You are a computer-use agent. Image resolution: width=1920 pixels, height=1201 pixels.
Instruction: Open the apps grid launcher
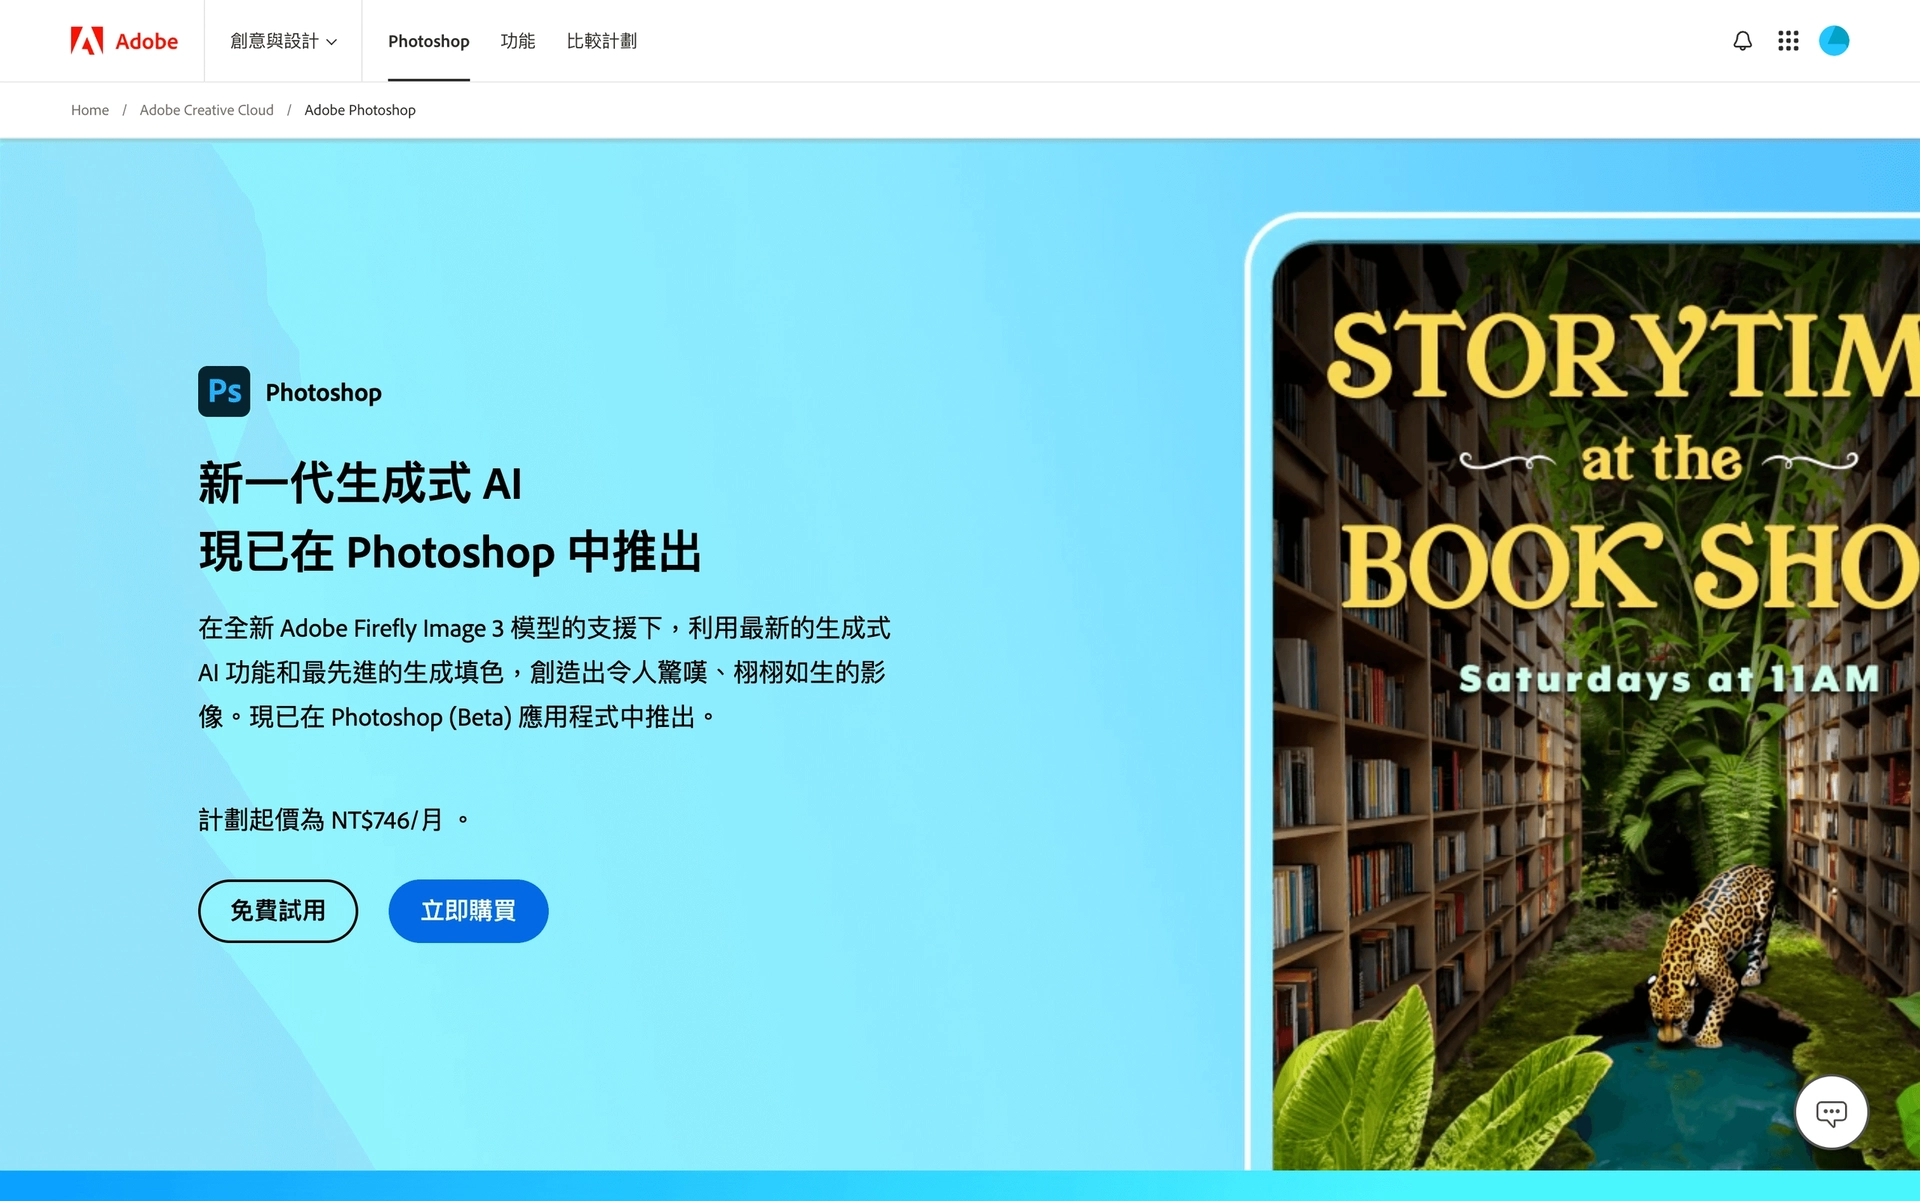(1788, 41)
